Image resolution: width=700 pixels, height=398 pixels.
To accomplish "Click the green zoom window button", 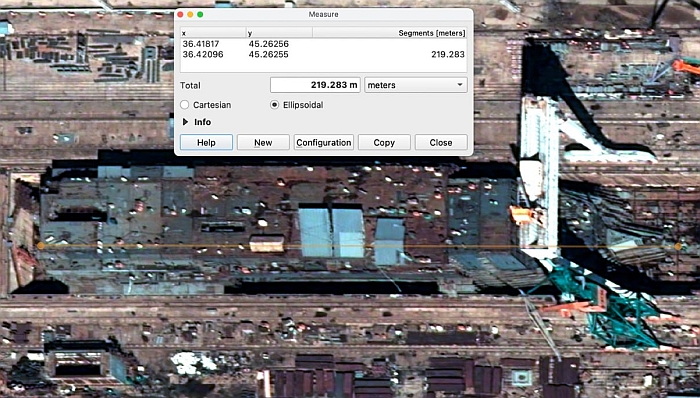I will coord(200,14).
